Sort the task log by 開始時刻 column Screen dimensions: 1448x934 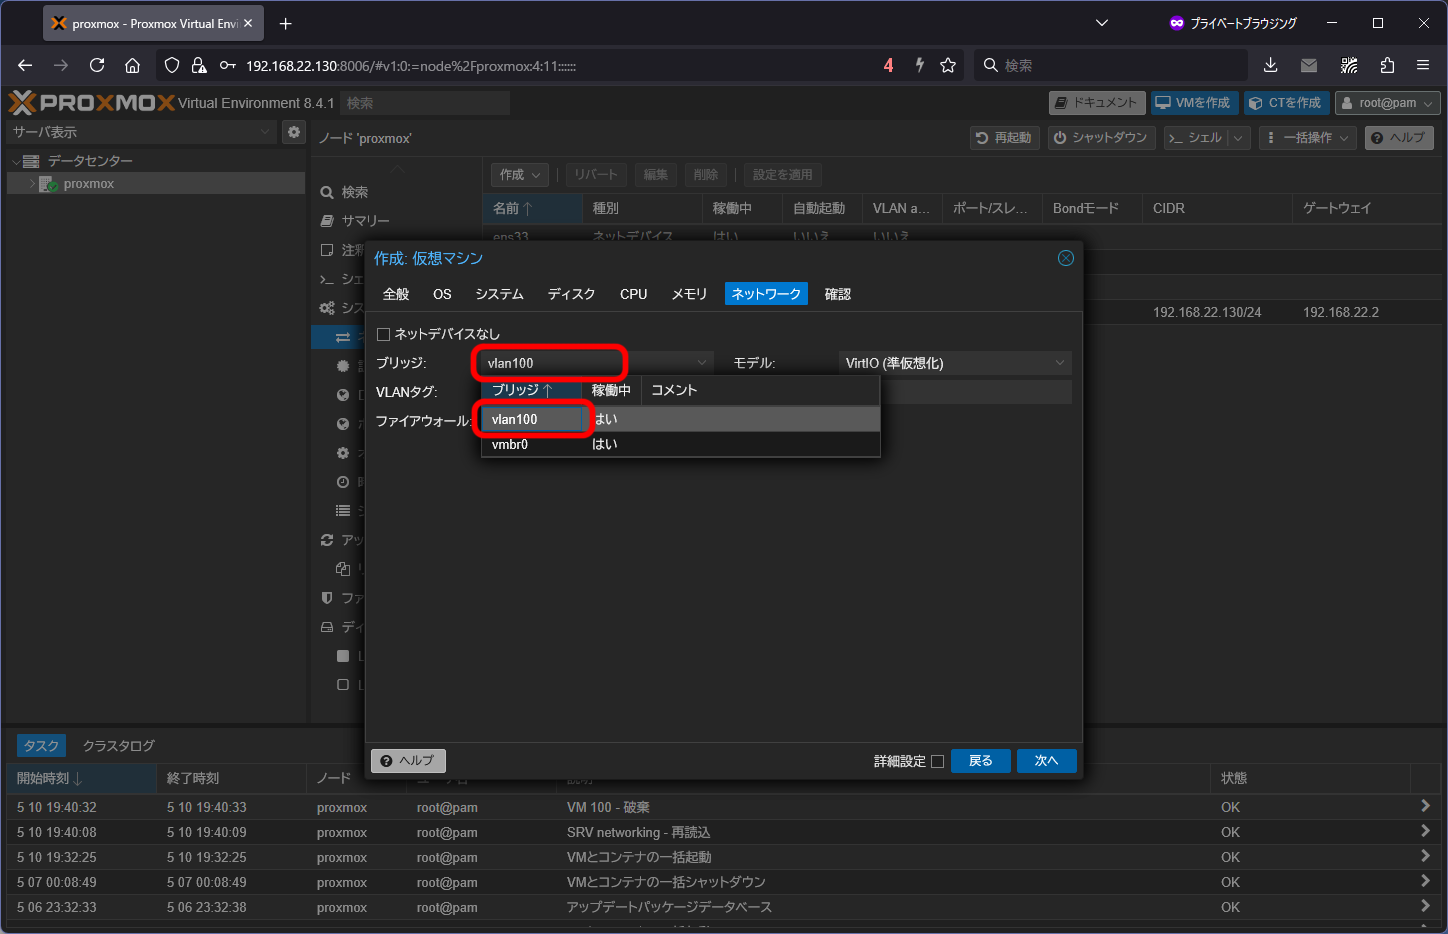80,778
